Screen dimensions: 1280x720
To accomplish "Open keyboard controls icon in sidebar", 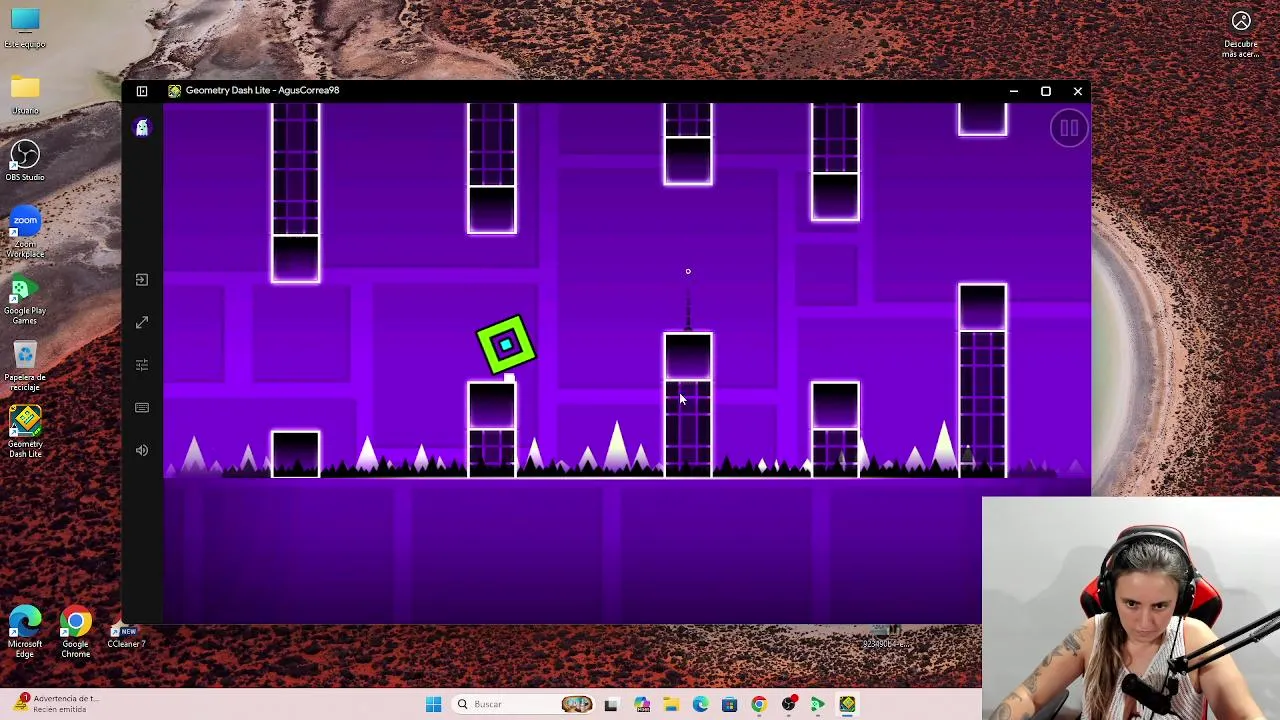I will point(142,408).
